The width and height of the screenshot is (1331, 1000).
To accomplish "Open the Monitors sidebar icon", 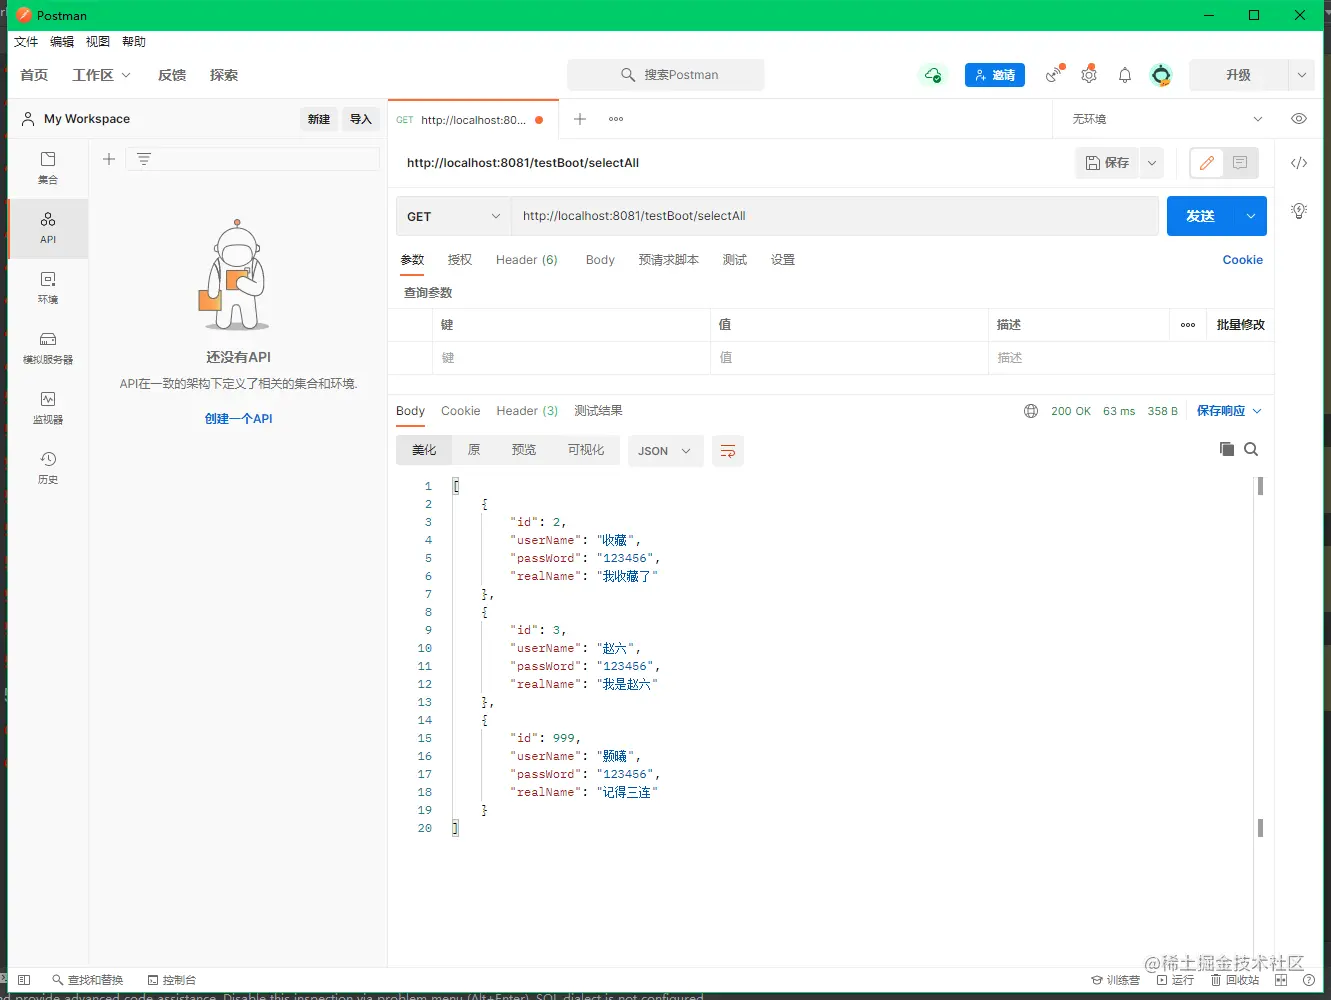I will point(48,408).
